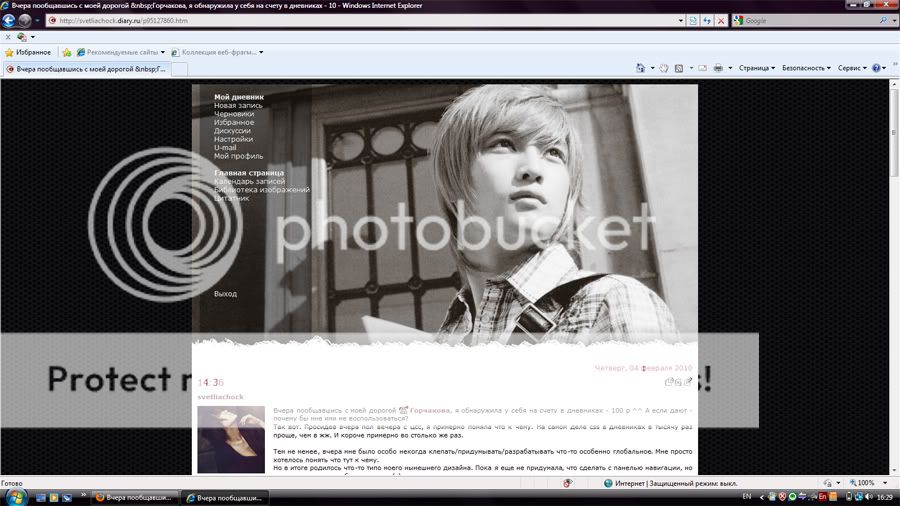
Task: Click the svetlachock avatar thumbnail
Action: click(x=231, y=439)
